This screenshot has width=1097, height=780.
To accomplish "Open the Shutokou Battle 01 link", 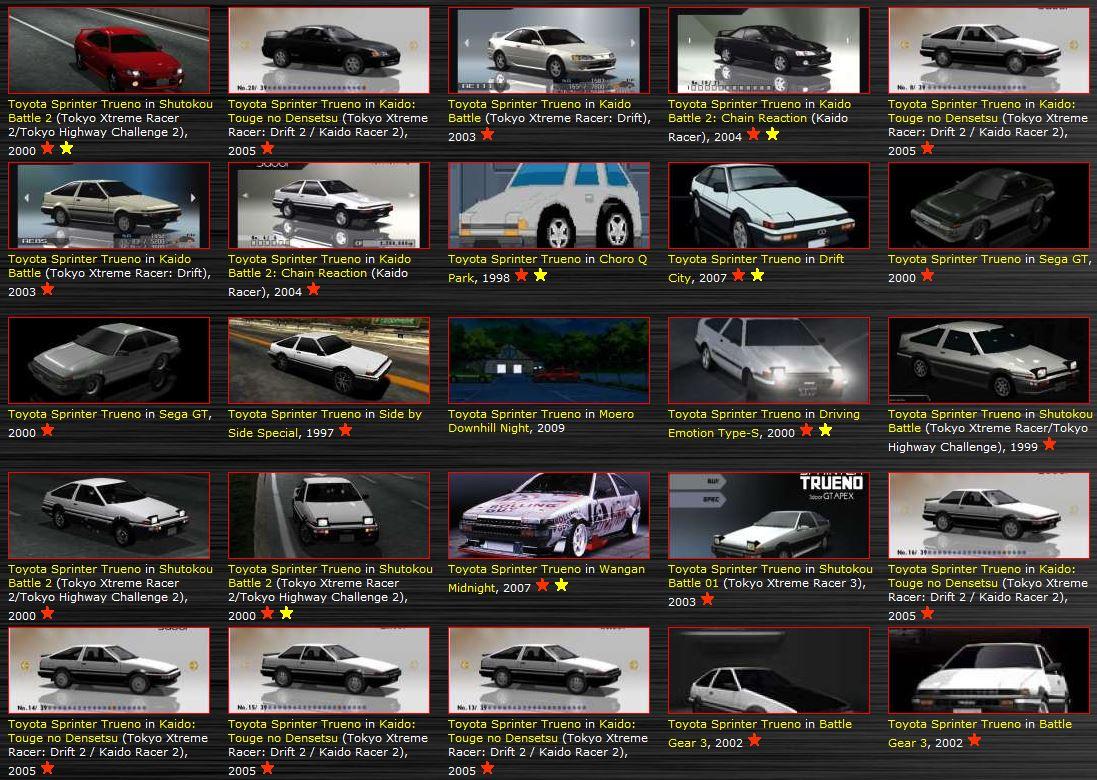I will click(846, 569).
